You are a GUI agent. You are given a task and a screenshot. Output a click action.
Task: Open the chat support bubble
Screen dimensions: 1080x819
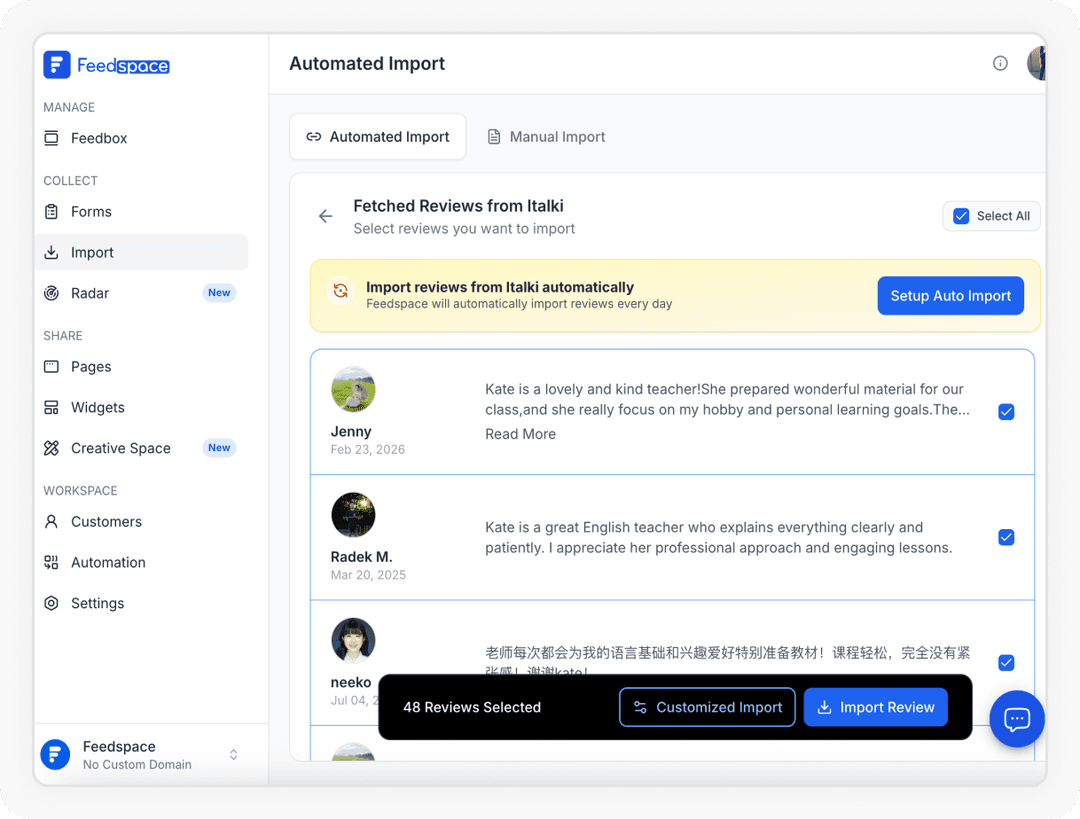[1017, 719]
